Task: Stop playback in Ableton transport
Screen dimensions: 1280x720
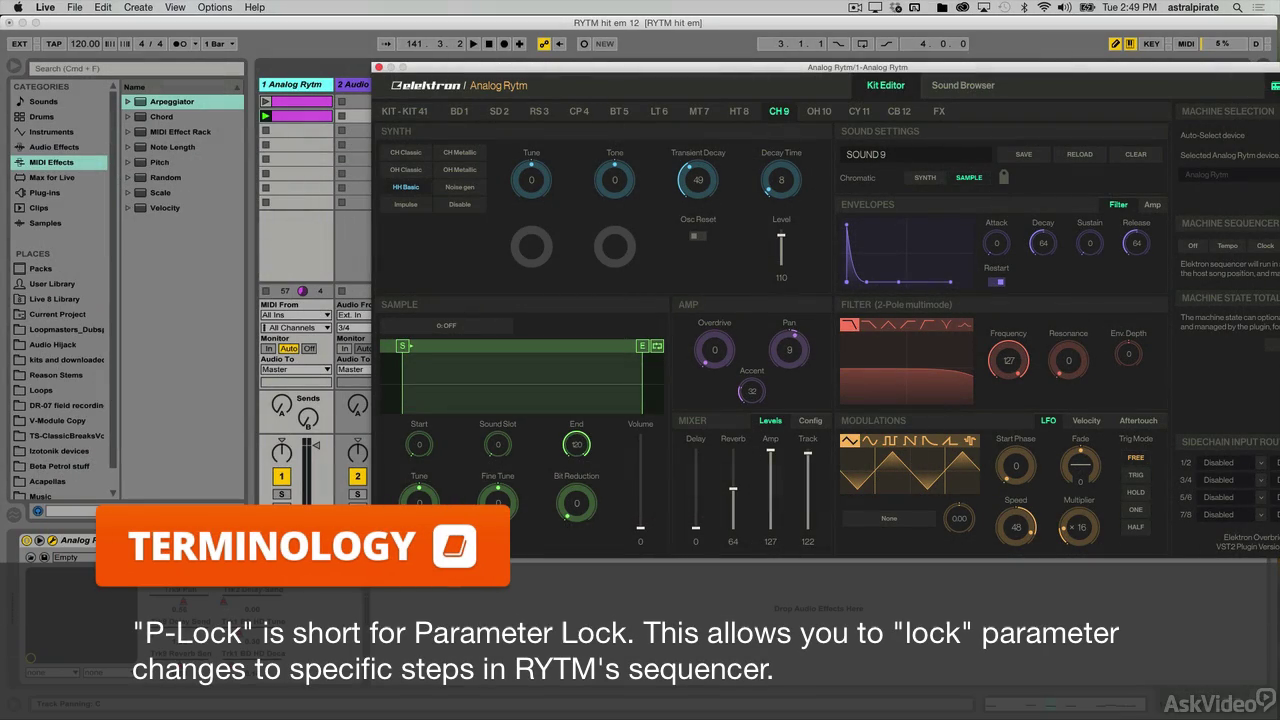Action: click(489, 44)
